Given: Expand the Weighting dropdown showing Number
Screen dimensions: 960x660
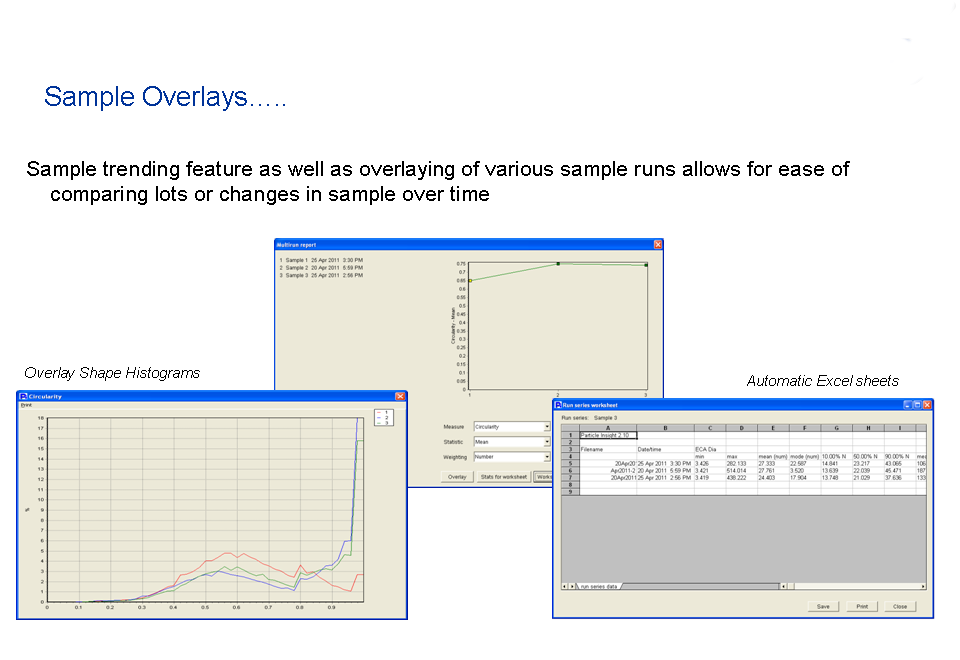Looking at the screenshot, I should (547, 457).
